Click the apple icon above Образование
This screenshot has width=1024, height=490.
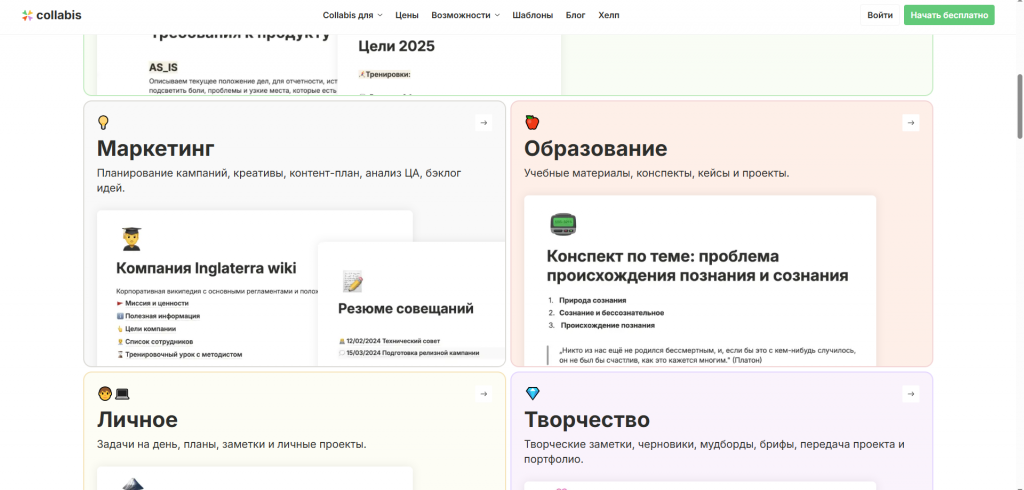coord(532,123)
